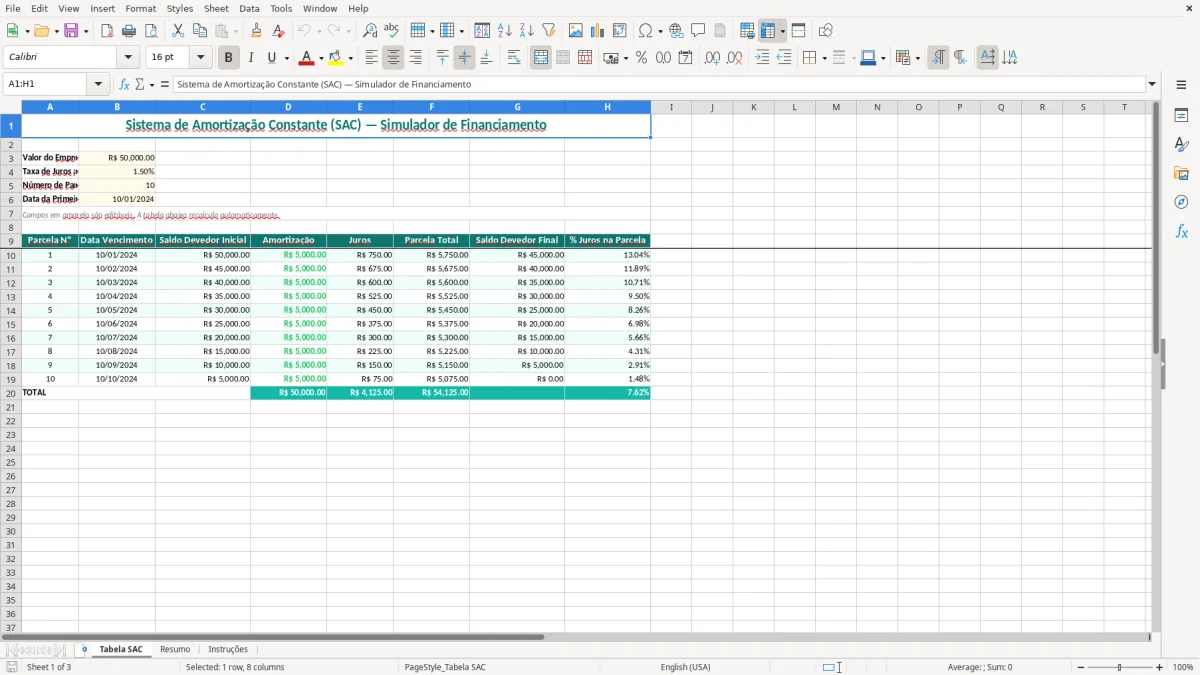Click the Print icon in toolbar
The width and height of the screenshot is (1200, 675).
[x=129, y=31]
